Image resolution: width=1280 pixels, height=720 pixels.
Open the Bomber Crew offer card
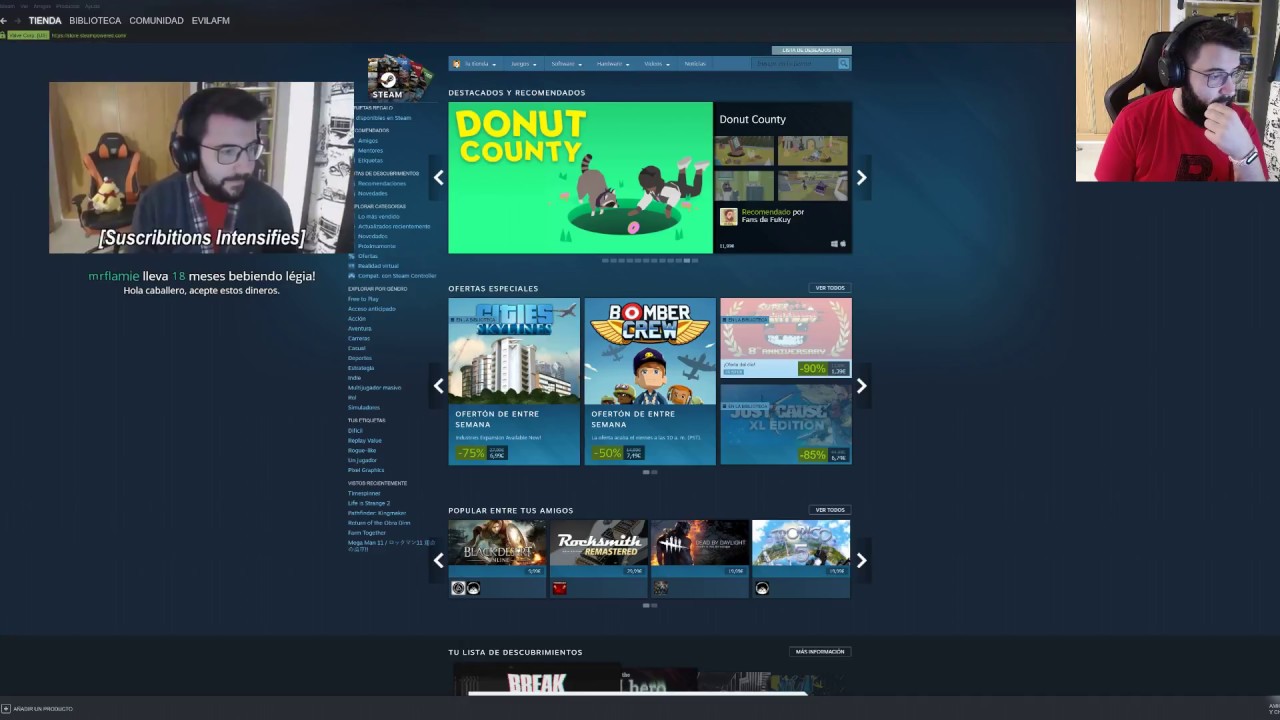tap(650, 381)
